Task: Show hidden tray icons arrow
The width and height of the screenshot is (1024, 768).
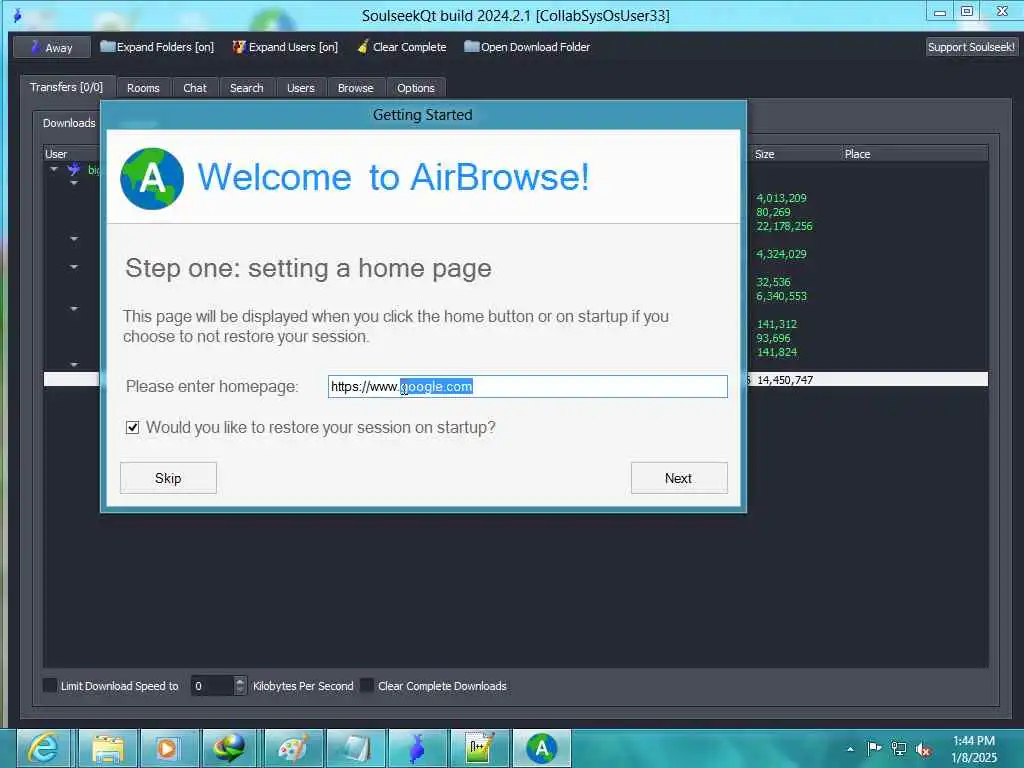Action: [x=850, y=749]
